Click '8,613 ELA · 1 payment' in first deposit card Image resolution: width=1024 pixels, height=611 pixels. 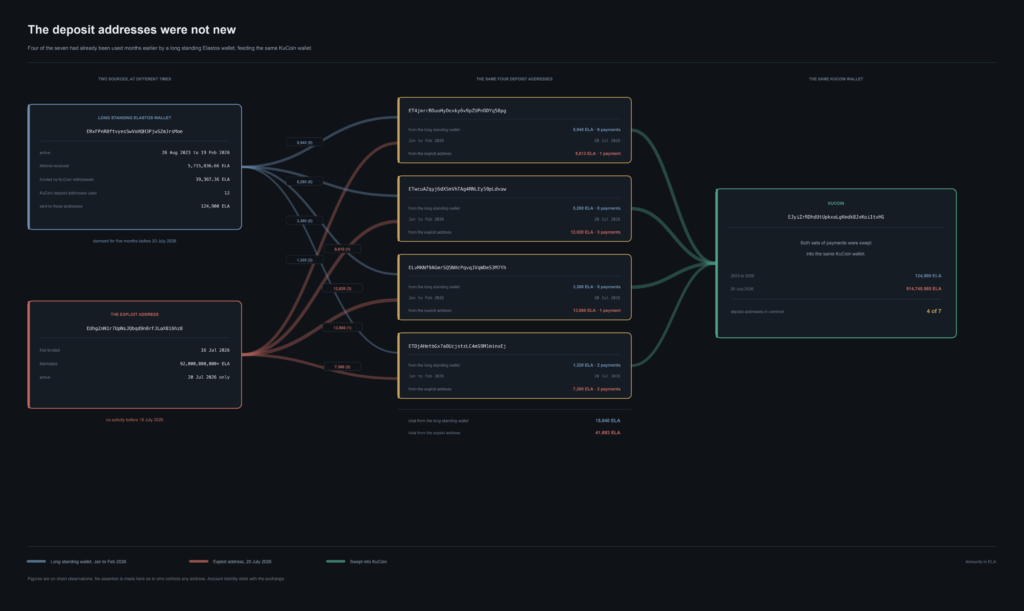tap(598, 153)
